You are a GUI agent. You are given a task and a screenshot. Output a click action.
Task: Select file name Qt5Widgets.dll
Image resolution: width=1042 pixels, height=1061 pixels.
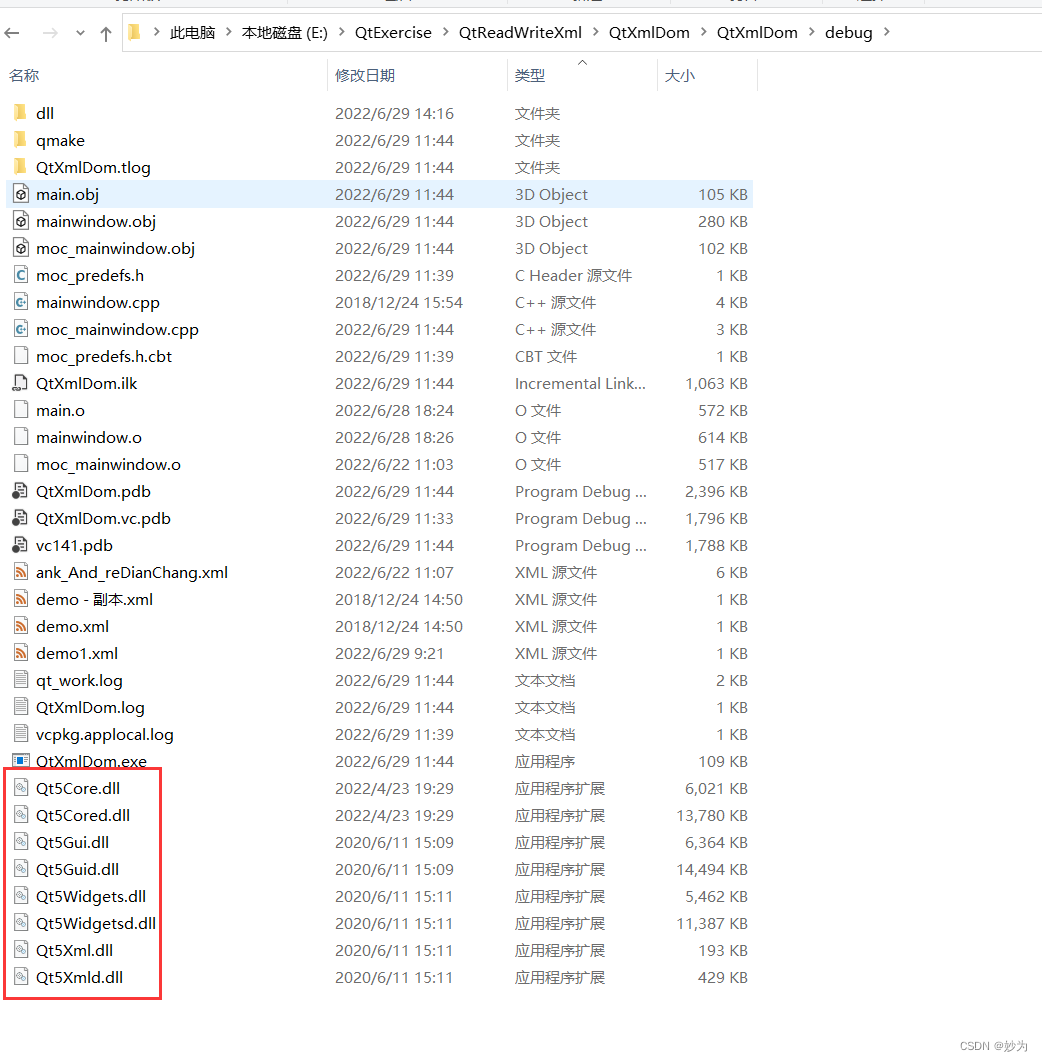click(x=91, y=897)
